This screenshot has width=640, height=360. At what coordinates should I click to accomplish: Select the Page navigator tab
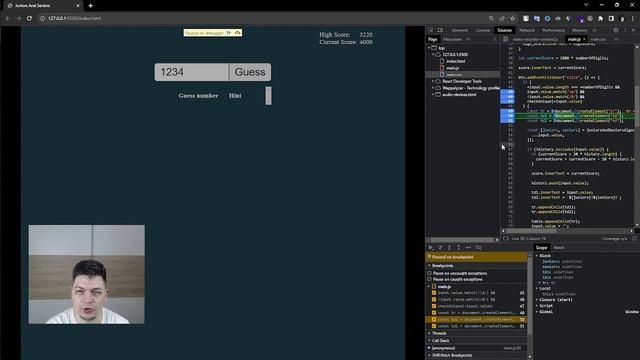point(433,39)
